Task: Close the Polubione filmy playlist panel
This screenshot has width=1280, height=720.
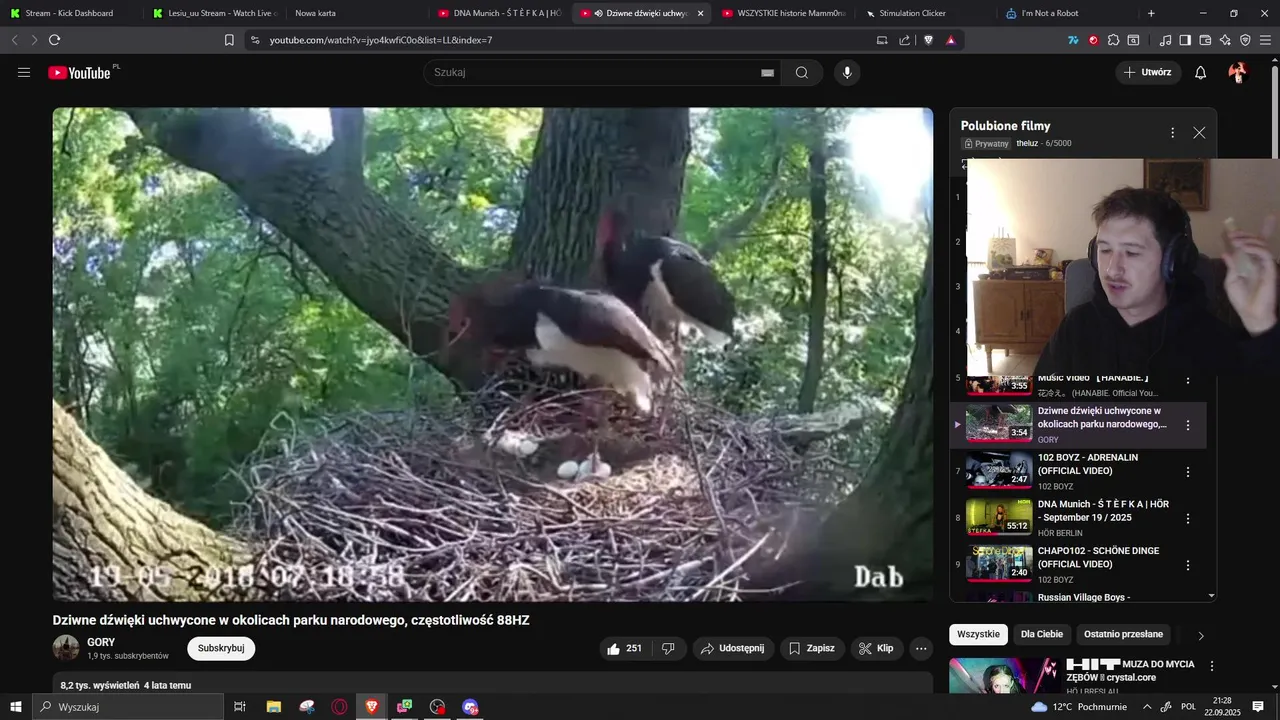Action: coord(1199,133)
